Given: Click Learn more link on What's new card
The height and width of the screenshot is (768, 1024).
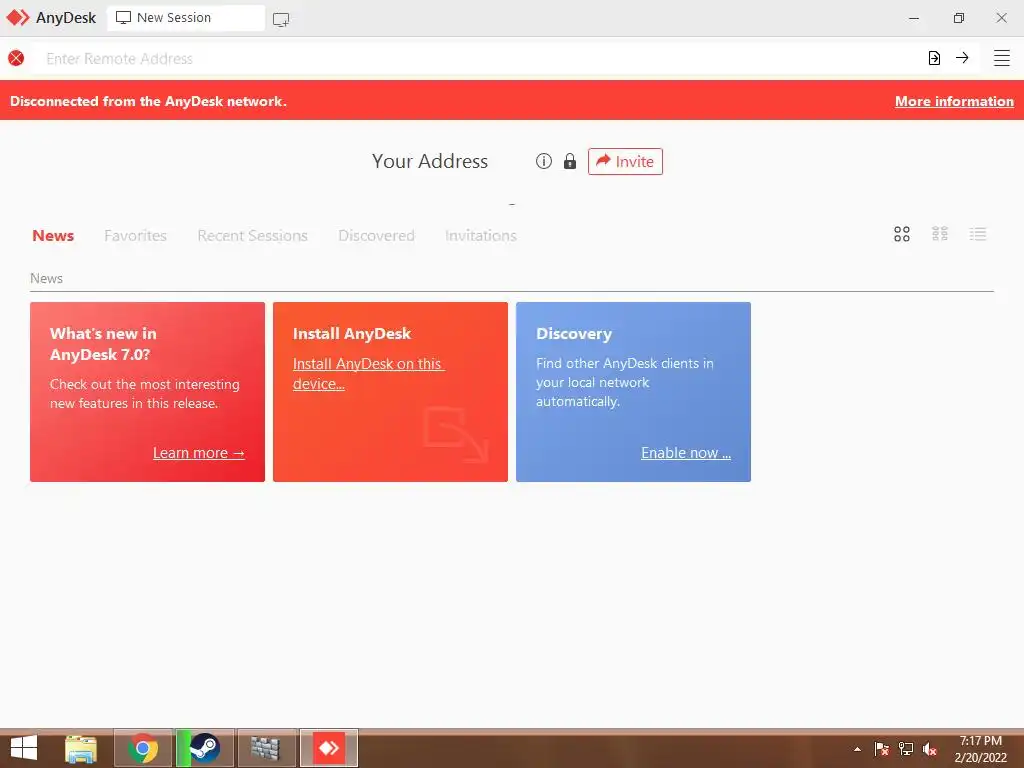Looking at the screenshot, I should click(199, 453).
